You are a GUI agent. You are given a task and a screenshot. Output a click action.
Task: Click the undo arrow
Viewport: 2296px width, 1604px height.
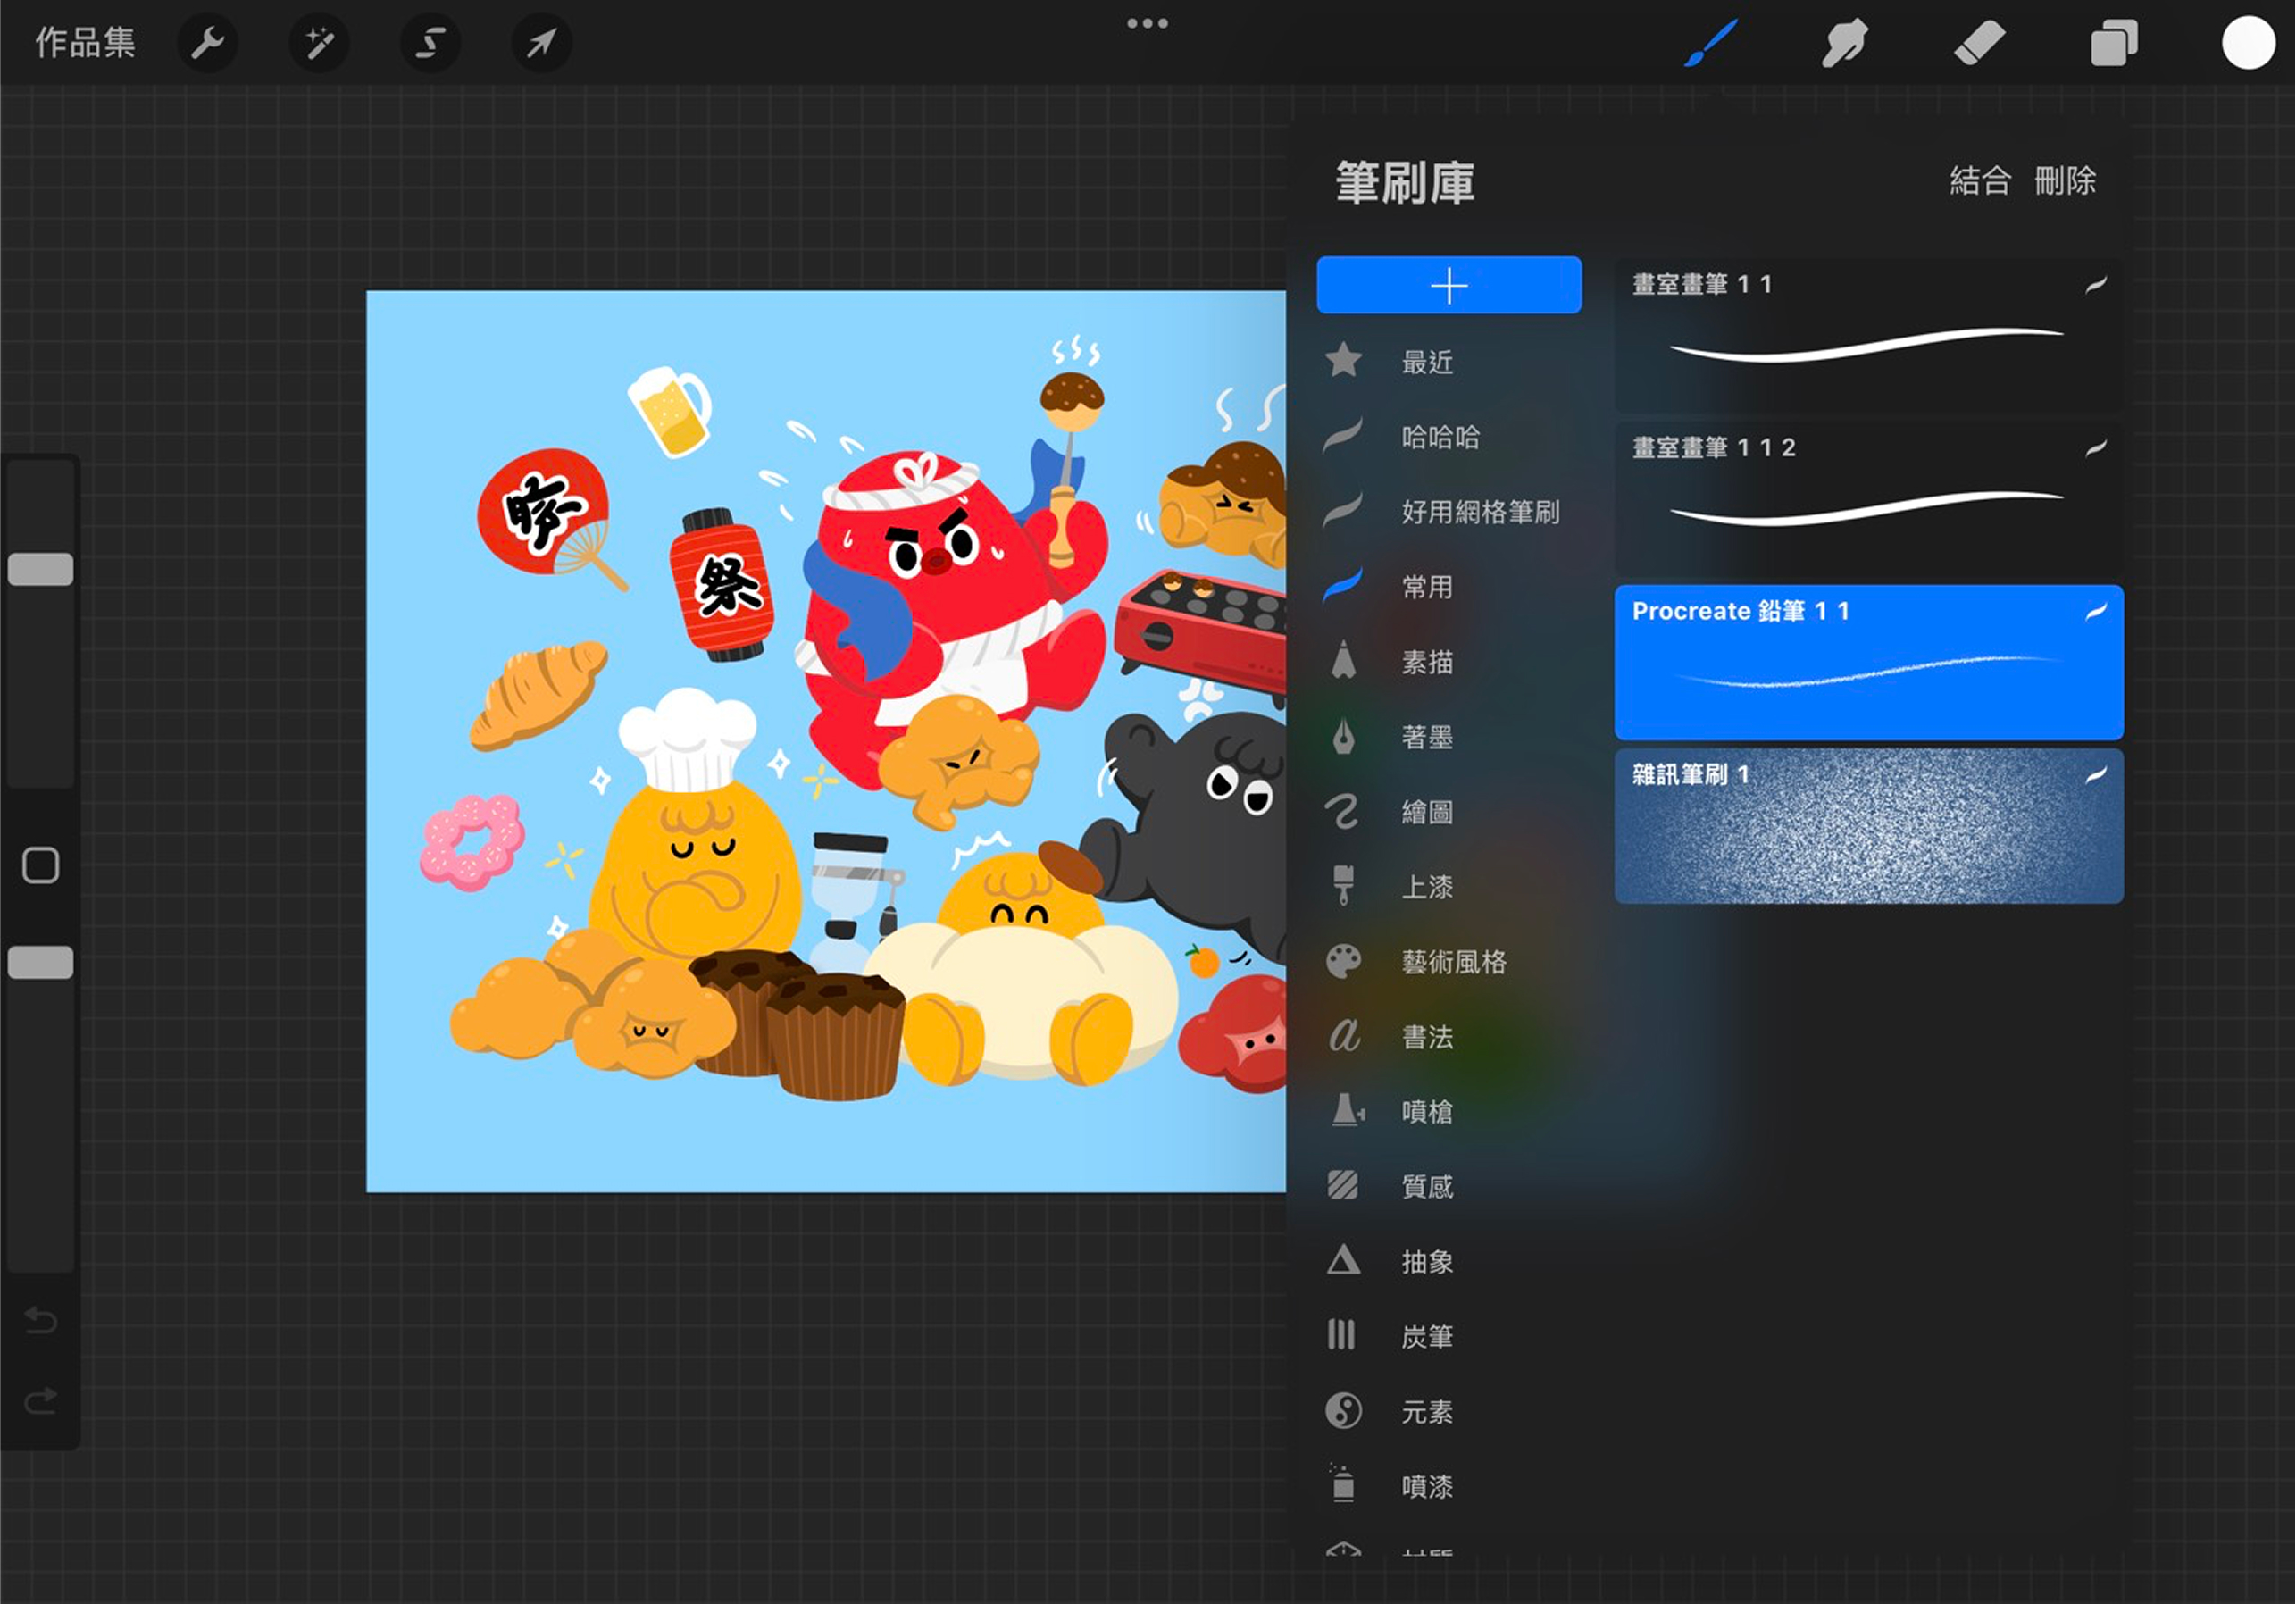click(x=41, y=1321)
